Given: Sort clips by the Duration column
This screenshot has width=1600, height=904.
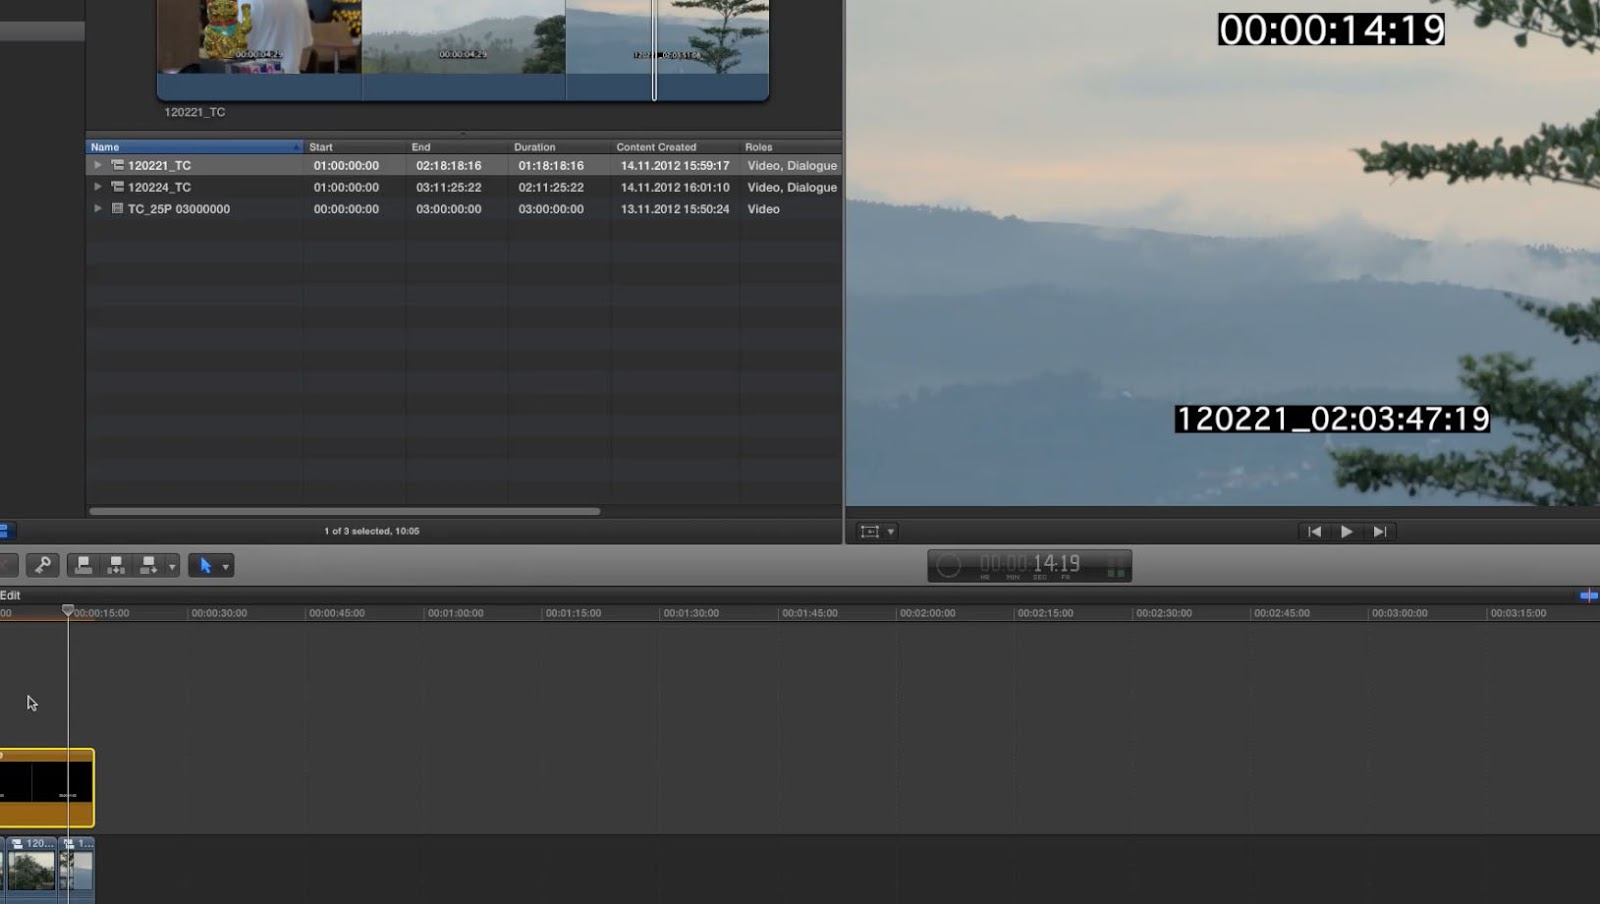Looking at the screenshot, I should (x=535, y=146).
